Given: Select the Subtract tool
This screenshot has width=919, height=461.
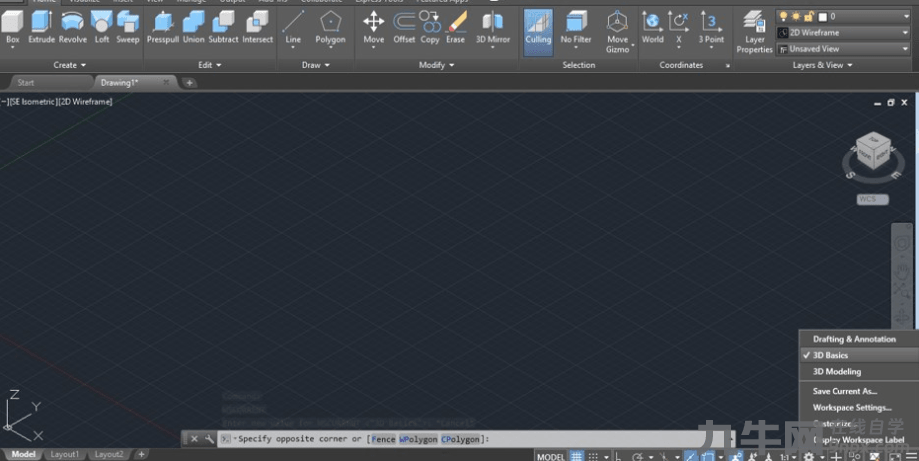Looking at the screenshot, I should tap(223, 28).
